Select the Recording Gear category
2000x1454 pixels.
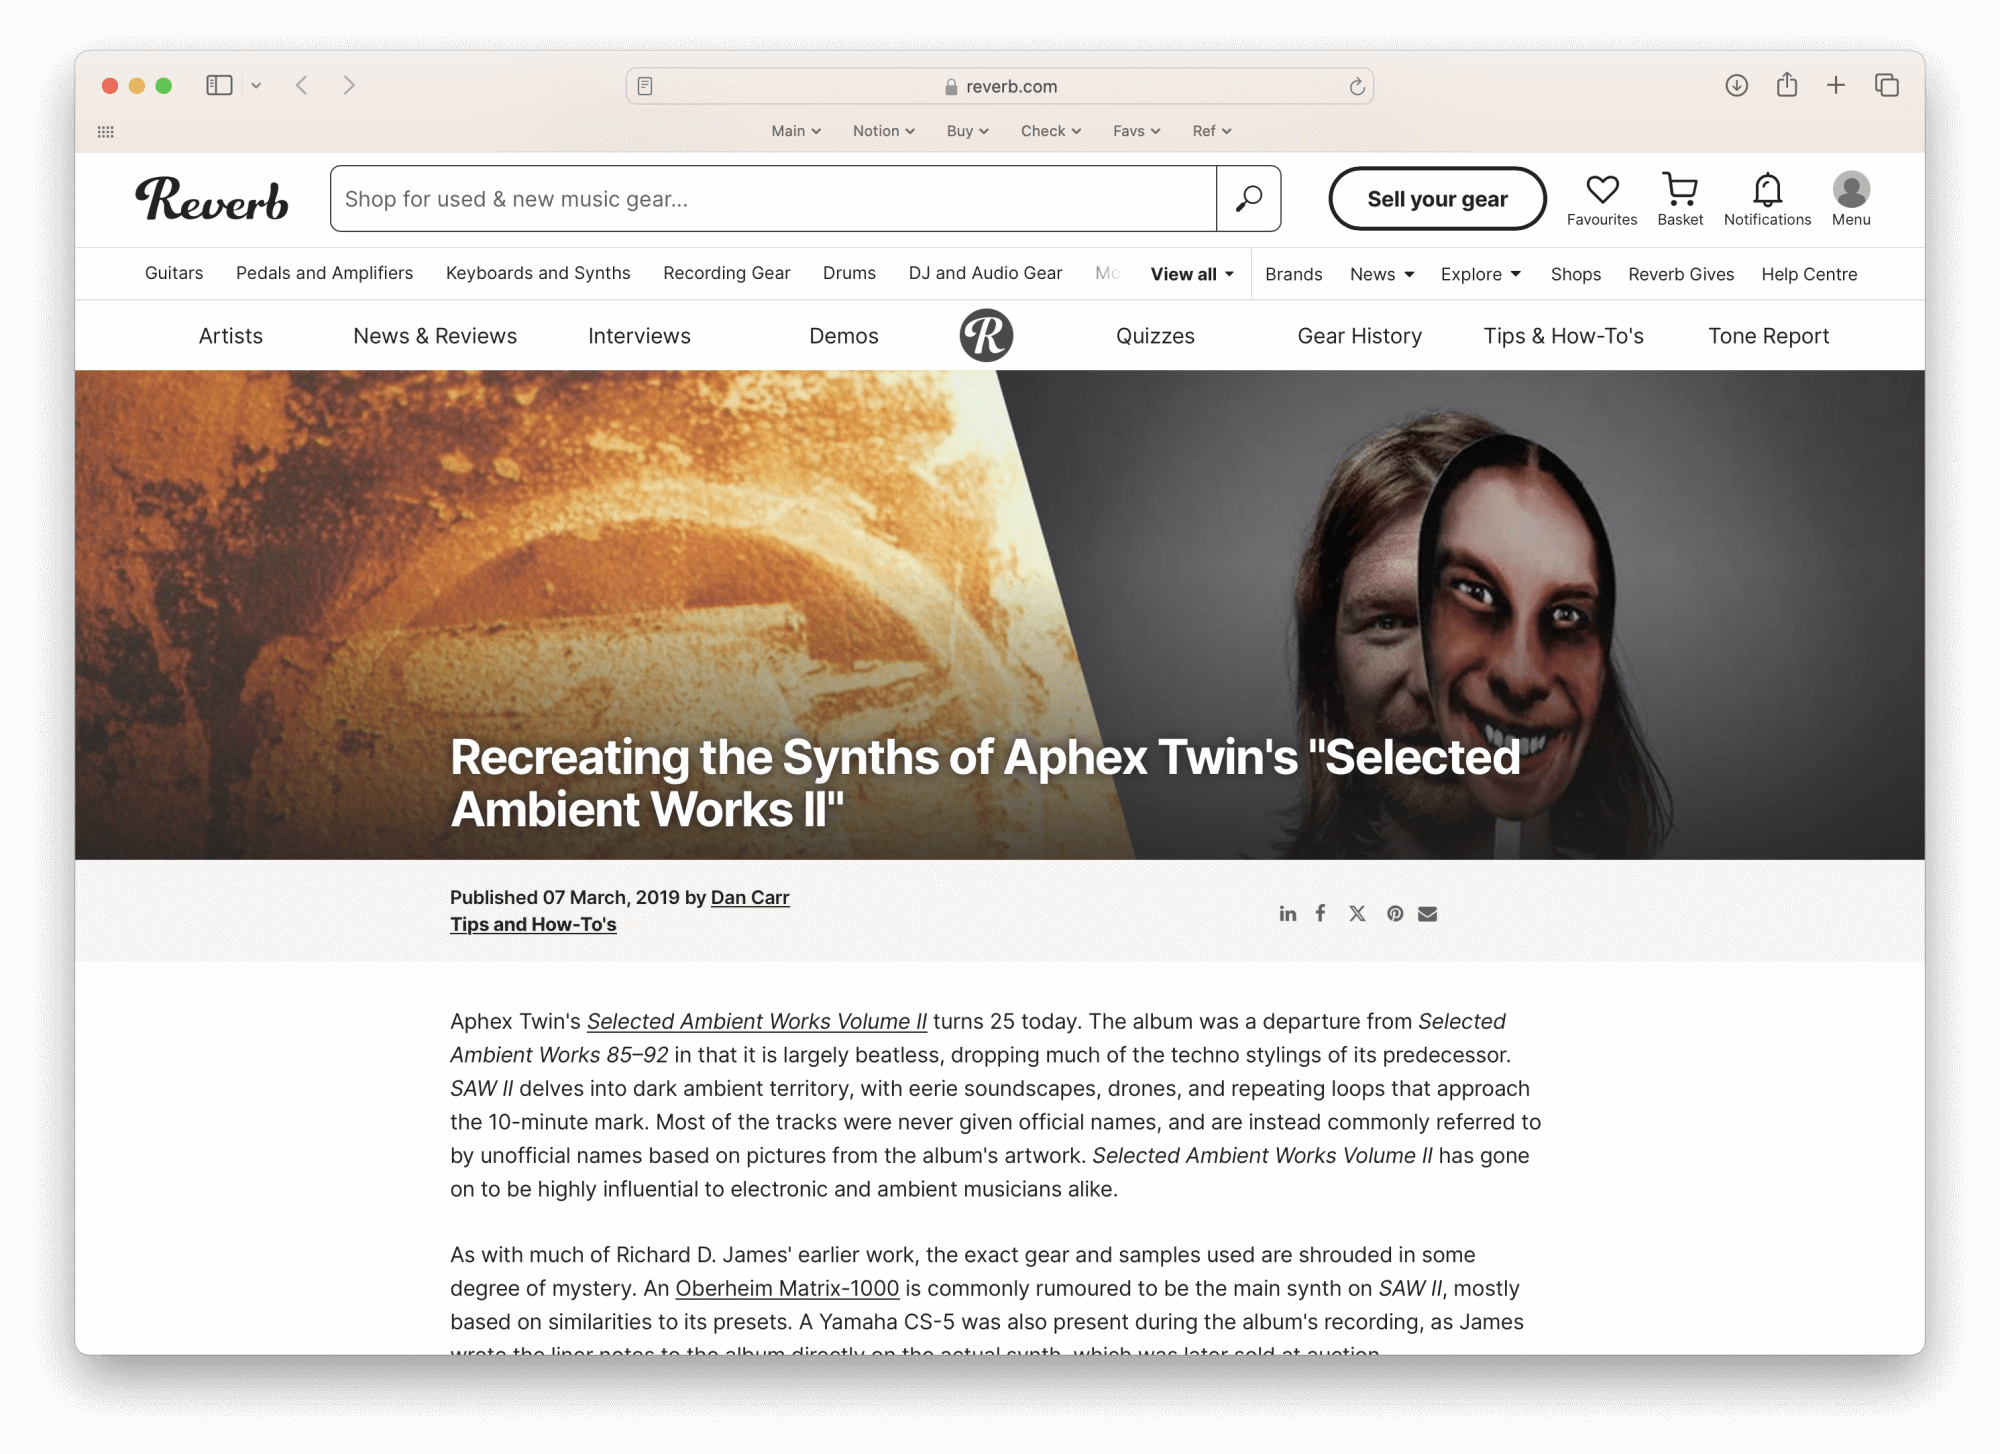(x=727, y=273)
